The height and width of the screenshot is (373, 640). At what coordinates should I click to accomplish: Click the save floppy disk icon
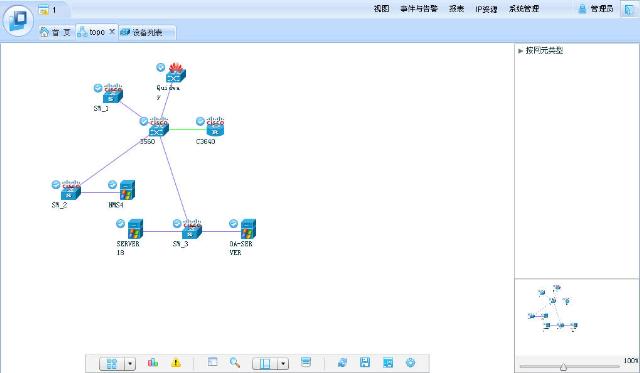pos(365,362)
